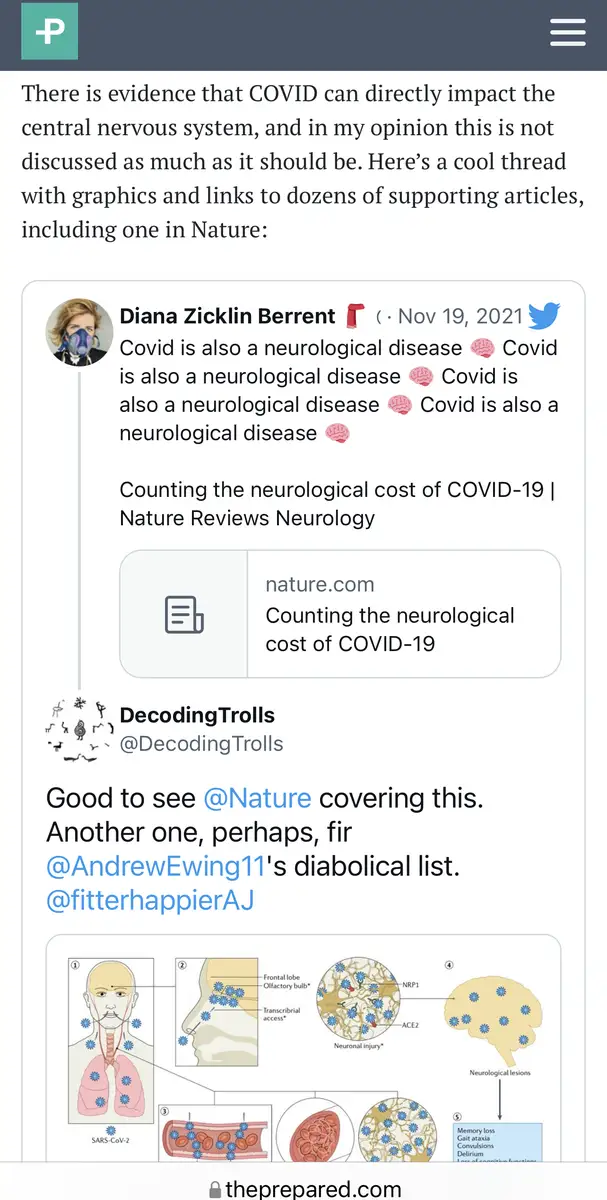Click the @Nature mention
Viewport: 607px width, 1200px height.
click(257, 798)
